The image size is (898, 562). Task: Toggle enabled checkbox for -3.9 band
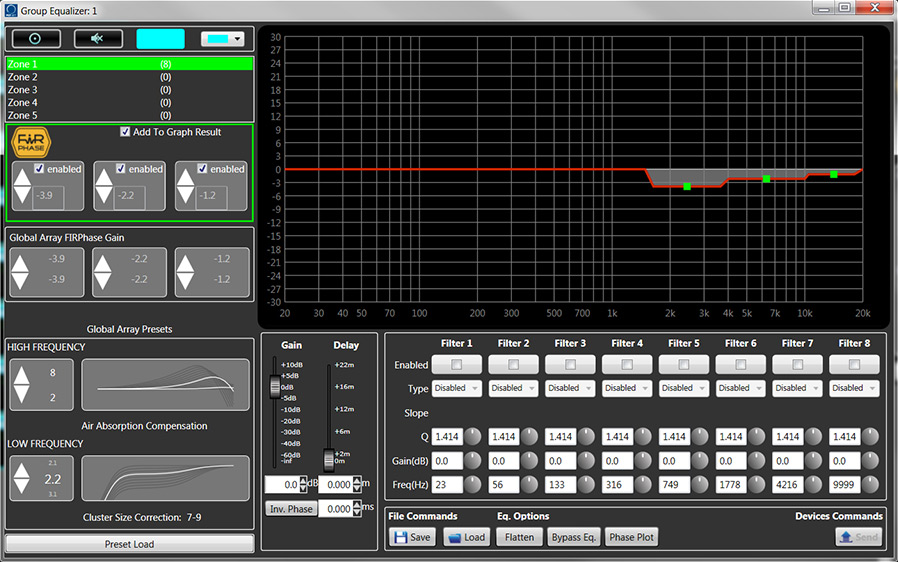(x=39, y=168)
